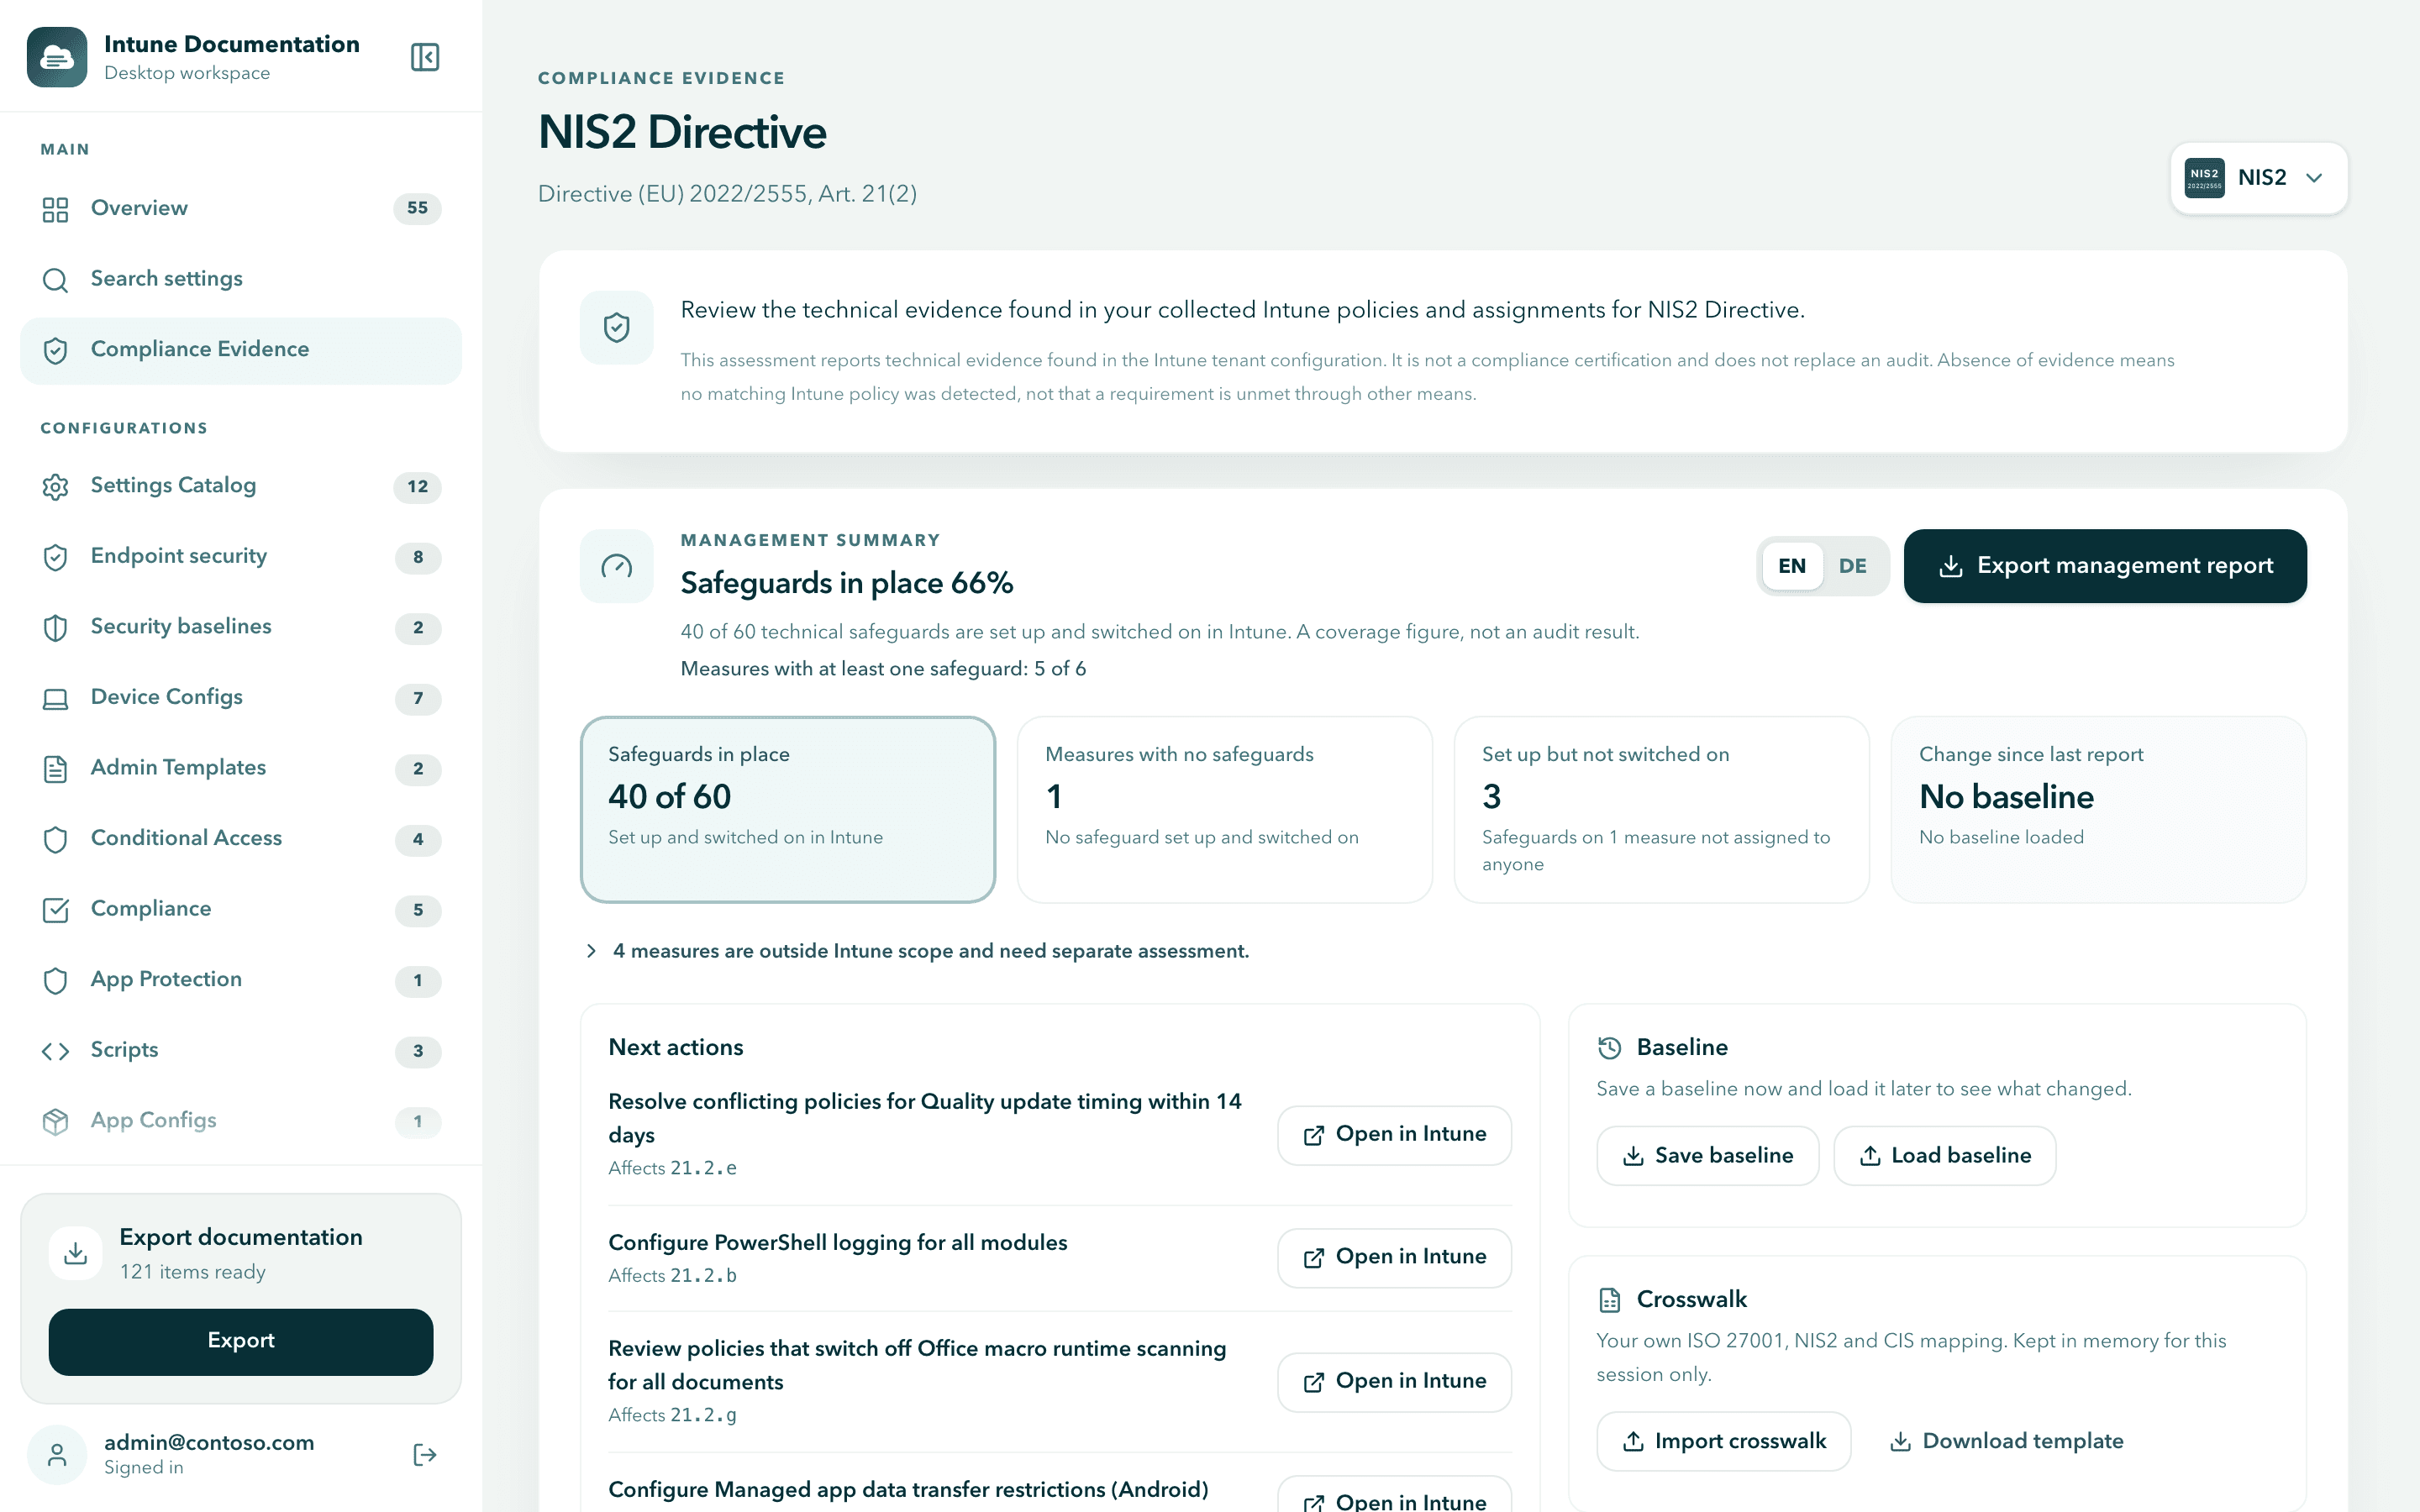Click the Crosswalk document icon

[x=1609, y=1299]
